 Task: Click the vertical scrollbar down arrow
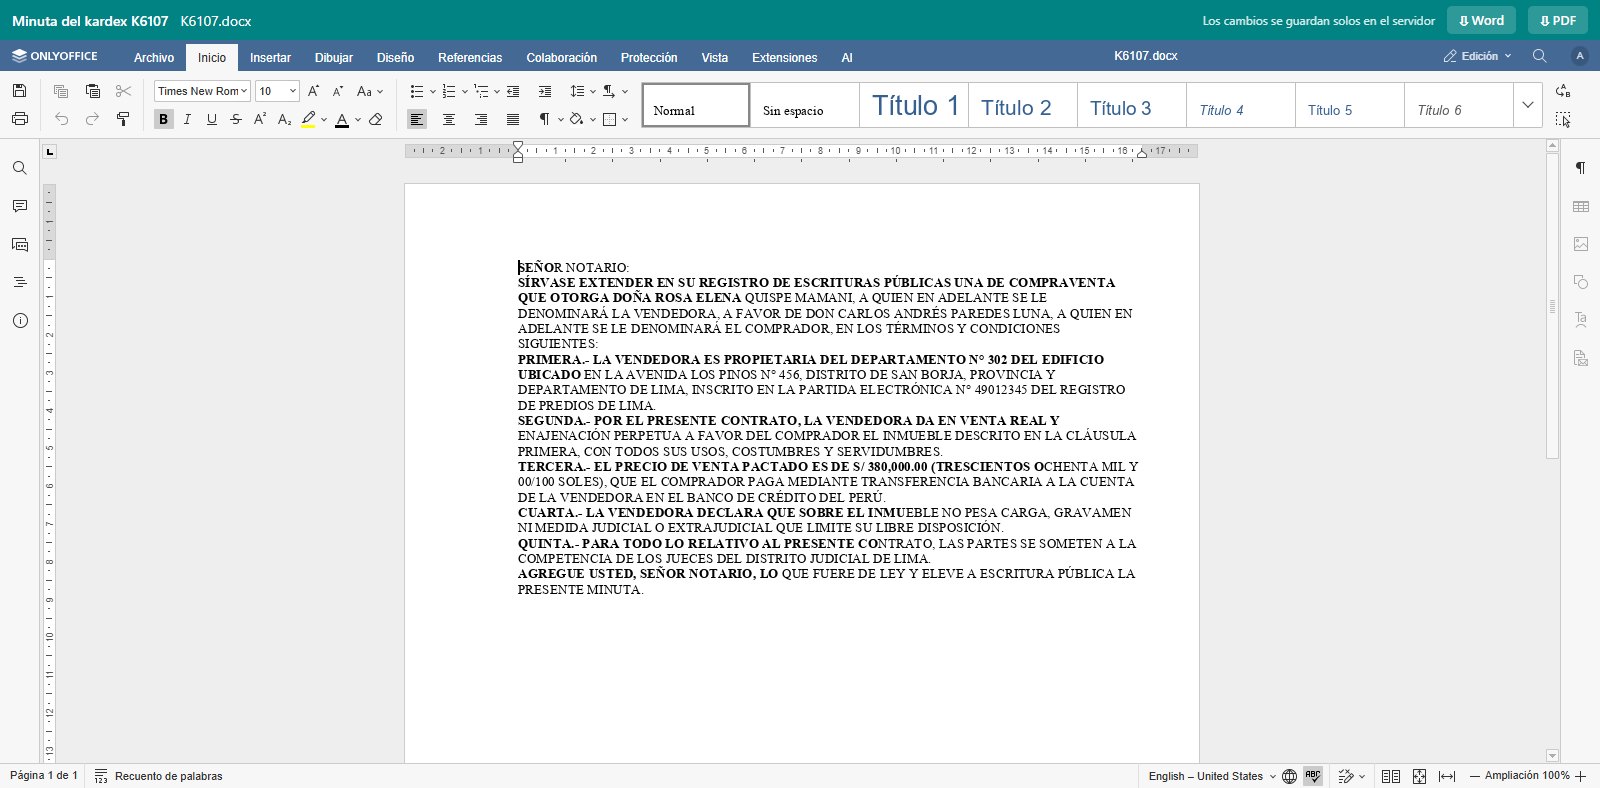1552,756
